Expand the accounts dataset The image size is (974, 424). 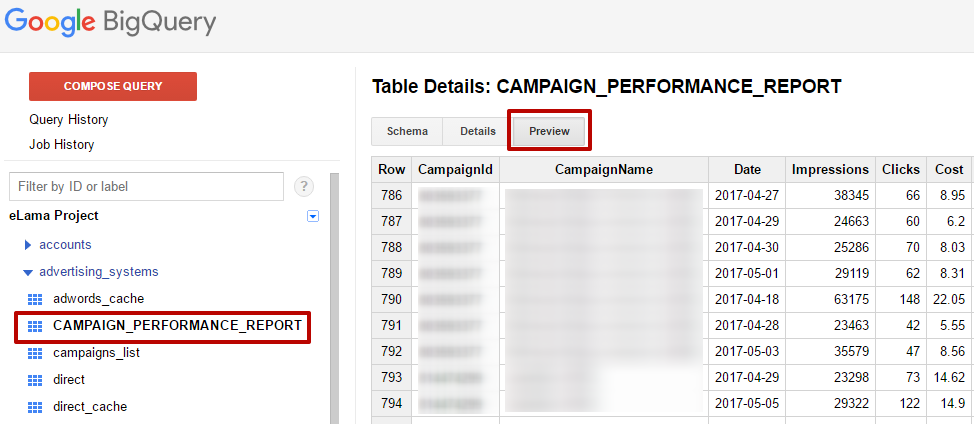[x=28, y=244]
